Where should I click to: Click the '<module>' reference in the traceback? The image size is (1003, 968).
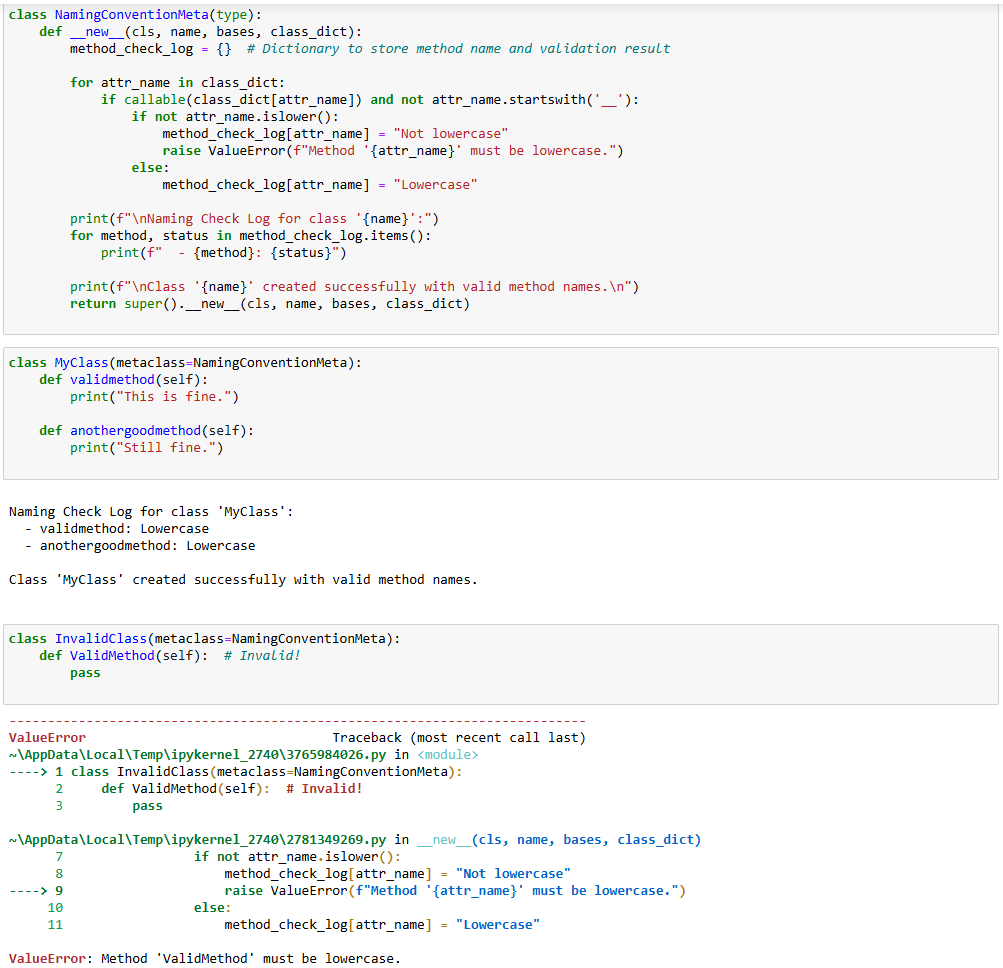pos(448,755)
